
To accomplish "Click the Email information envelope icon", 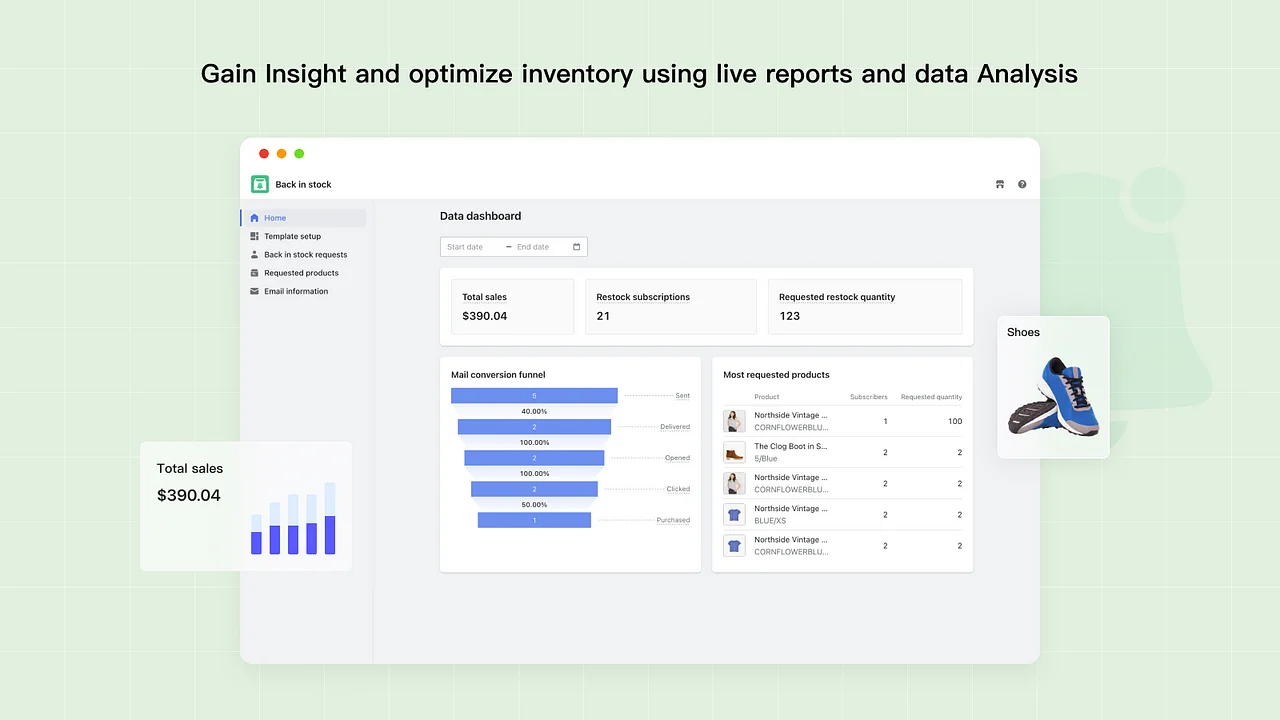I will 254,291.
